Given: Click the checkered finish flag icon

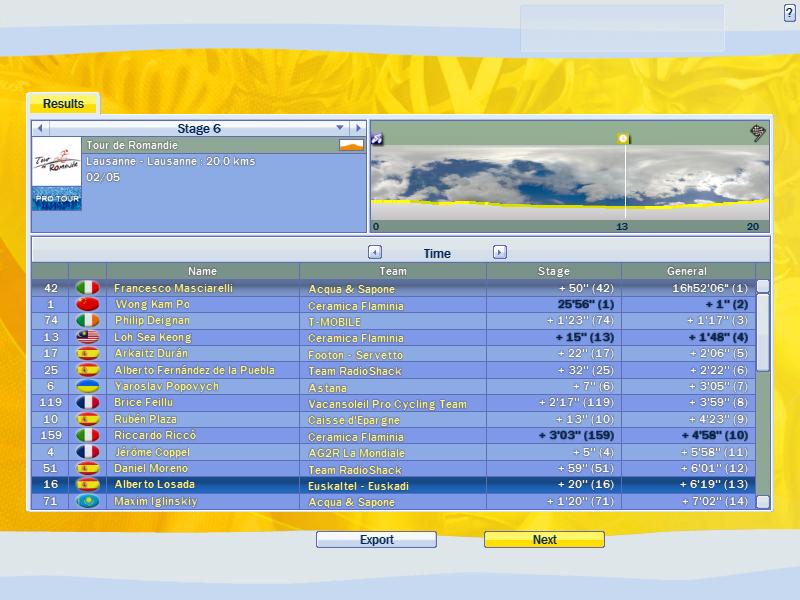Looking at the screenshot, I should pyautogui.click(x=758, y=132).
